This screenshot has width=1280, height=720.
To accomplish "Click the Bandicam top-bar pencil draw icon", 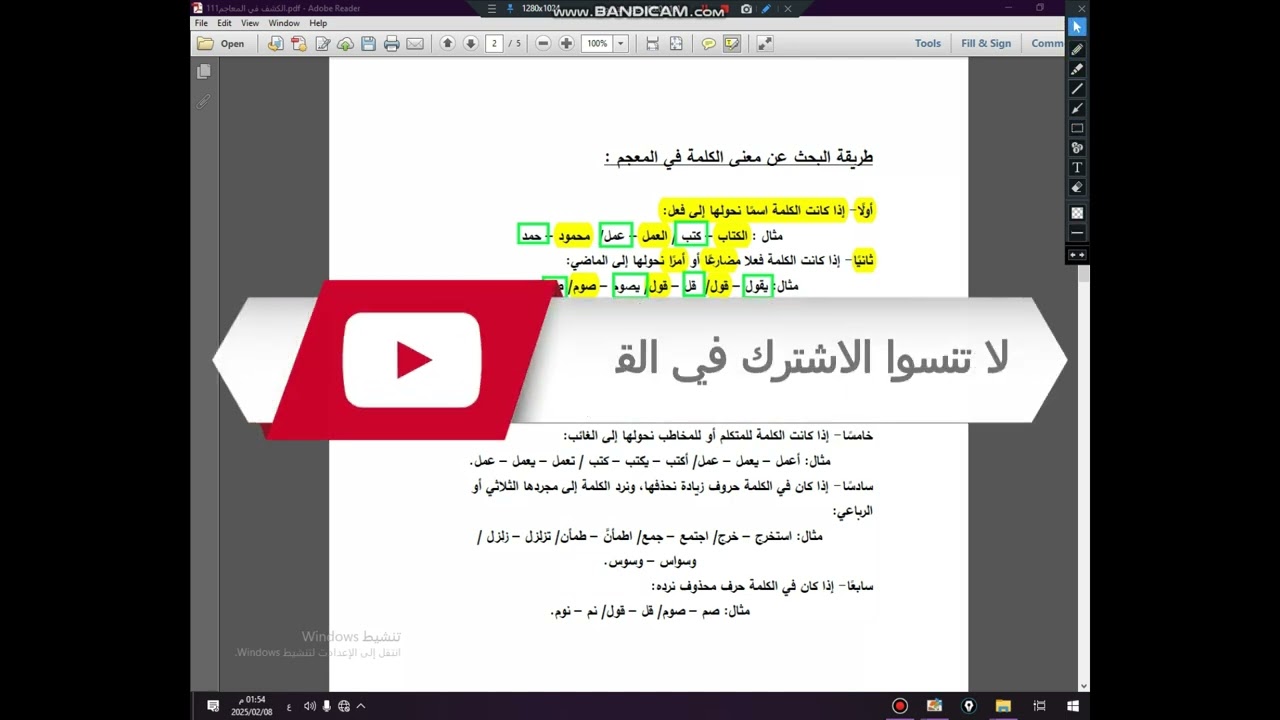I will coord(766,9).
